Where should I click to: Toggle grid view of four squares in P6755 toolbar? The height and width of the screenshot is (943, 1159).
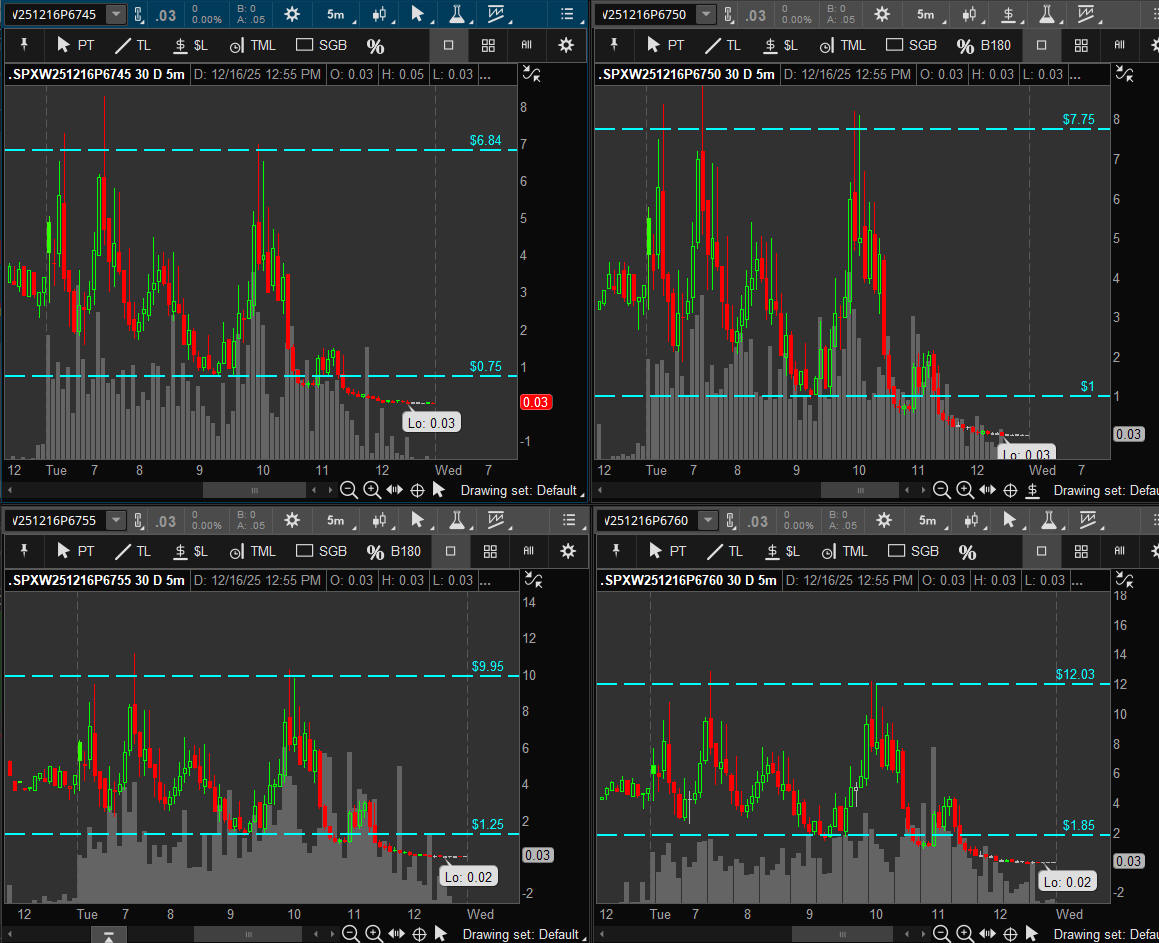tap(490, 551)
